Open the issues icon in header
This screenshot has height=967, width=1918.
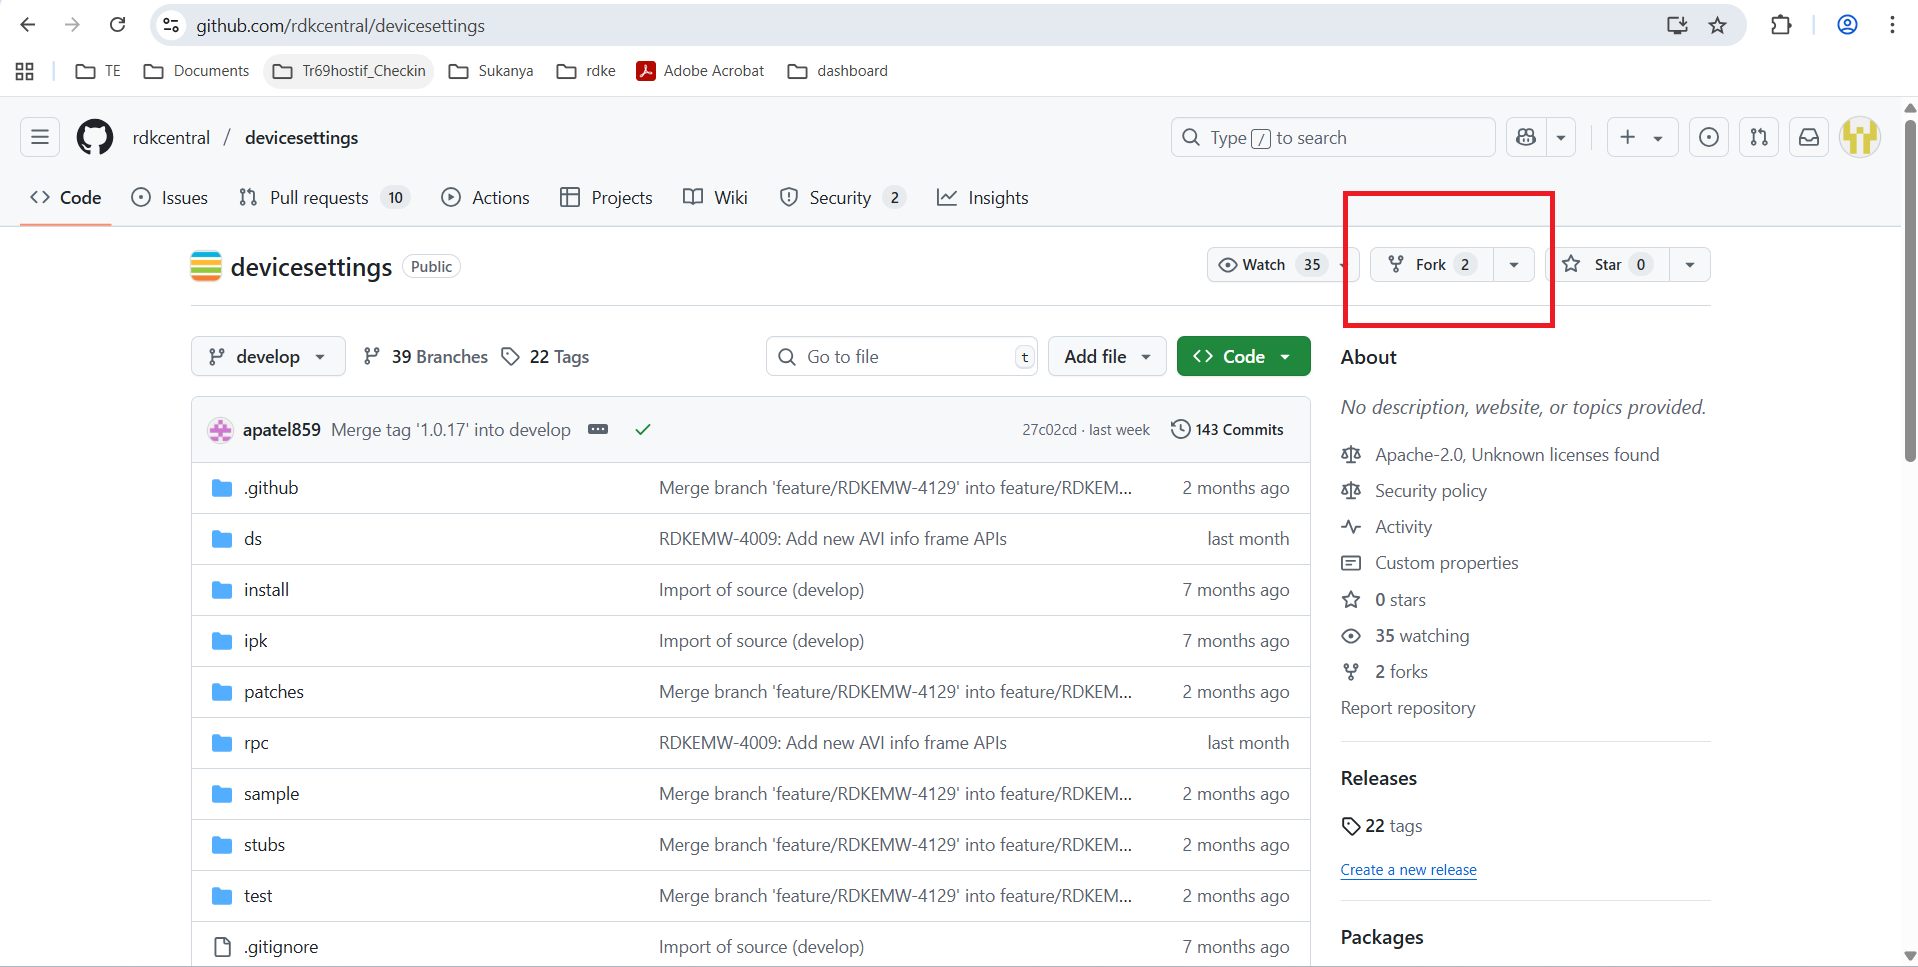click(1709, 137)
